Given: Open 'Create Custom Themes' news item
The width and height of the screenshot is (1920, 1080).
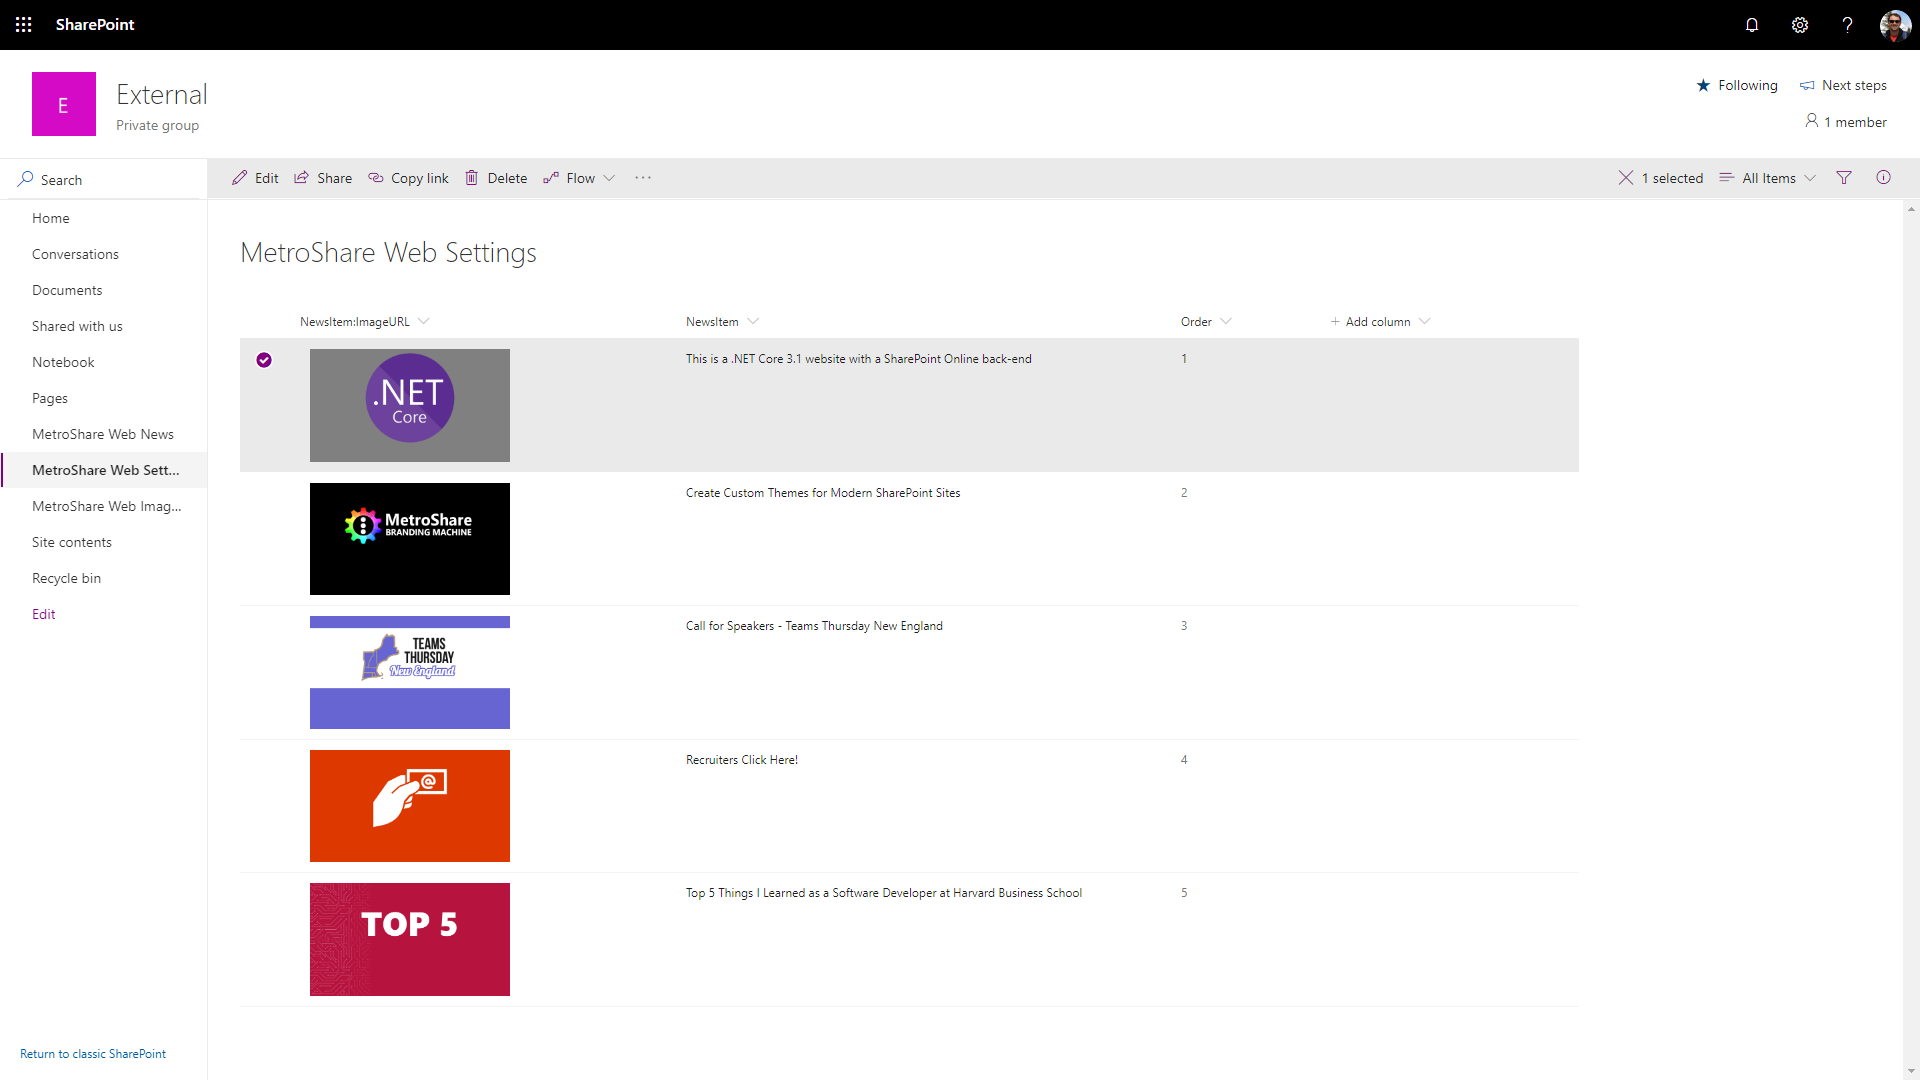Looking at the screenshot, I should click(823, 493).
